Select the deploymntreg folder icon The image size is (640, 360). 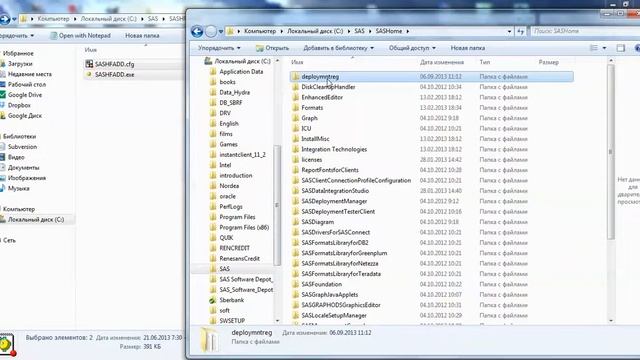click(296, 76)
